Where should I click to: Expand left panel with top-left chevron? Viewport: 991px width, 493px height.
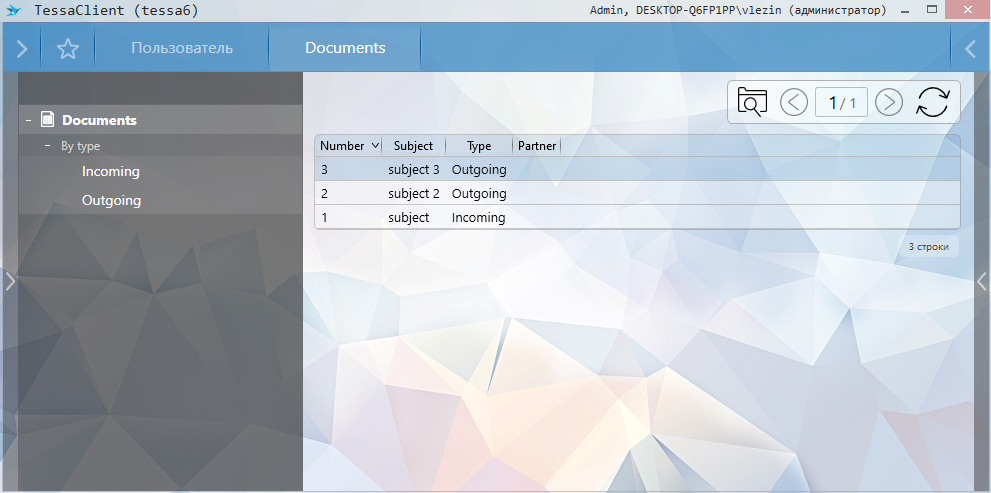[x=21, y=49]
